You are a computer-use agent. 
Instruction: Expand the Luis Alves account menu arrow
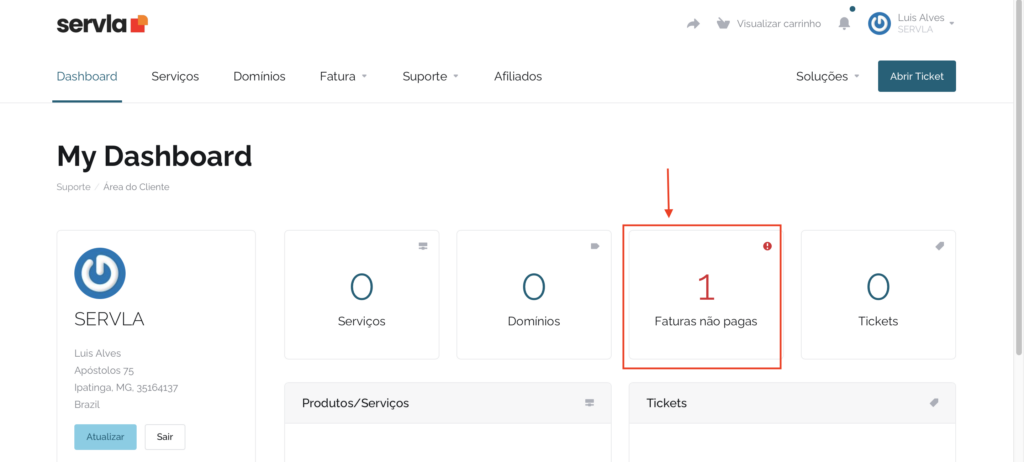(x=952, y=24)
